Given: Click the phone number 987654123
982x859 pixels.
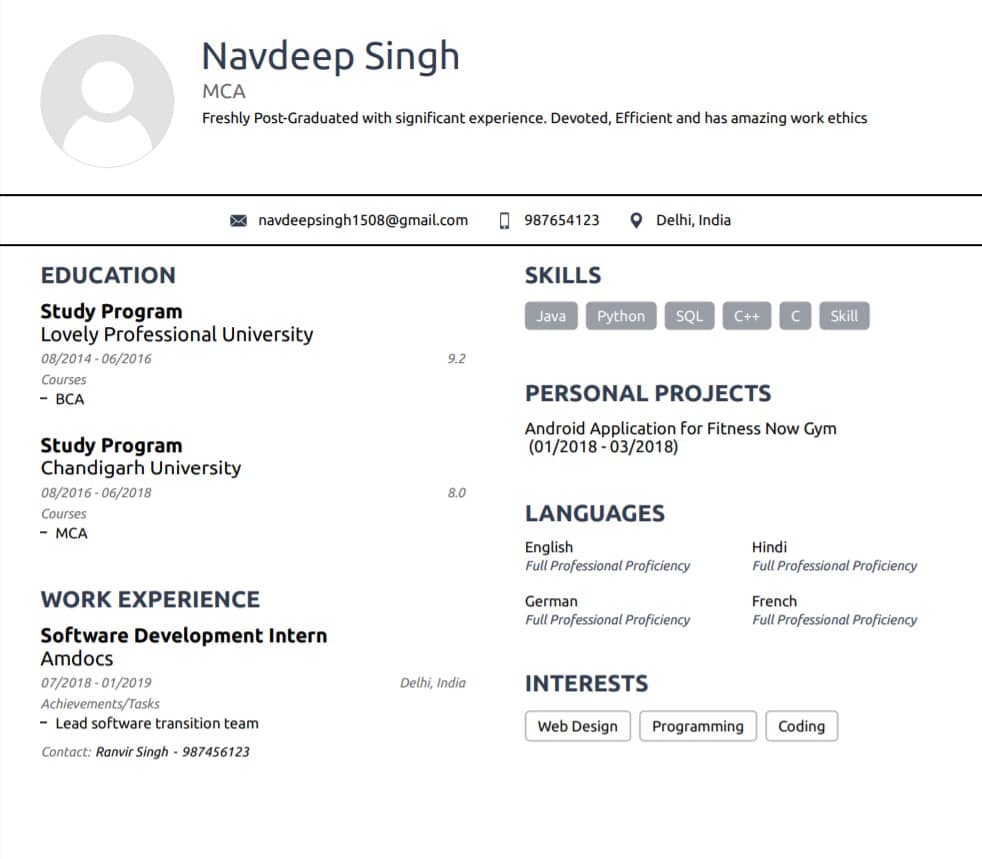Looking at the screenshot, I should pyautogui.click(x=562, y=221).
